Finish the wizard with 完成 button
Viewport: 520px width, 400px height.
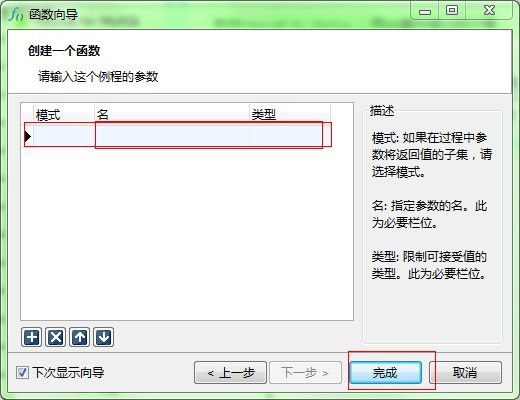coord(386,372)
